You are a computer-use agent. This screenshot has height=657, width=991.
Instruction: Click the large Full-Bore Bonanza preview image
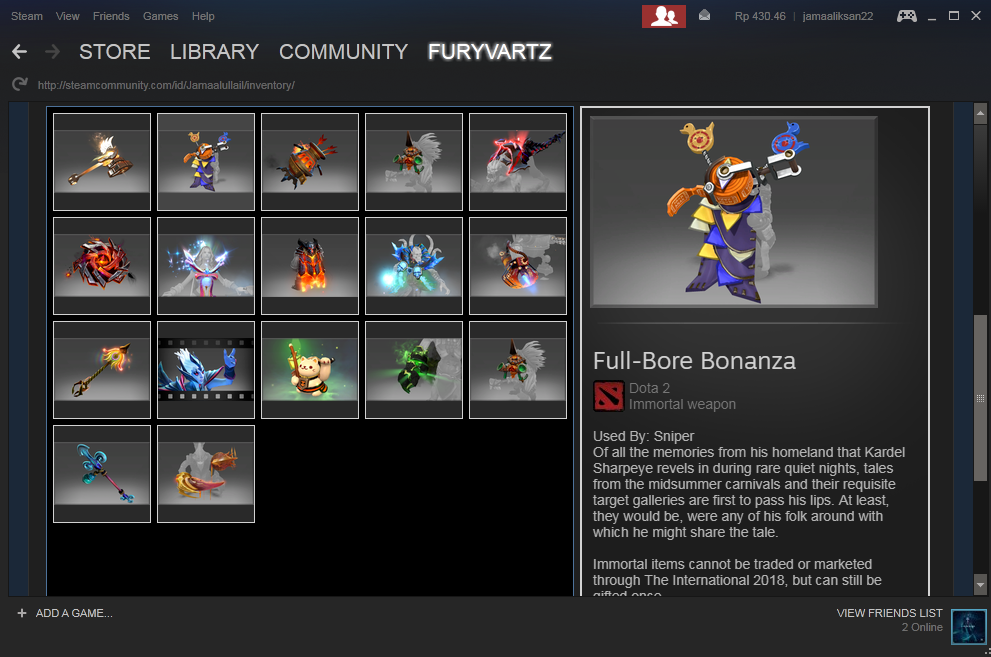click(x=734, y=212)
